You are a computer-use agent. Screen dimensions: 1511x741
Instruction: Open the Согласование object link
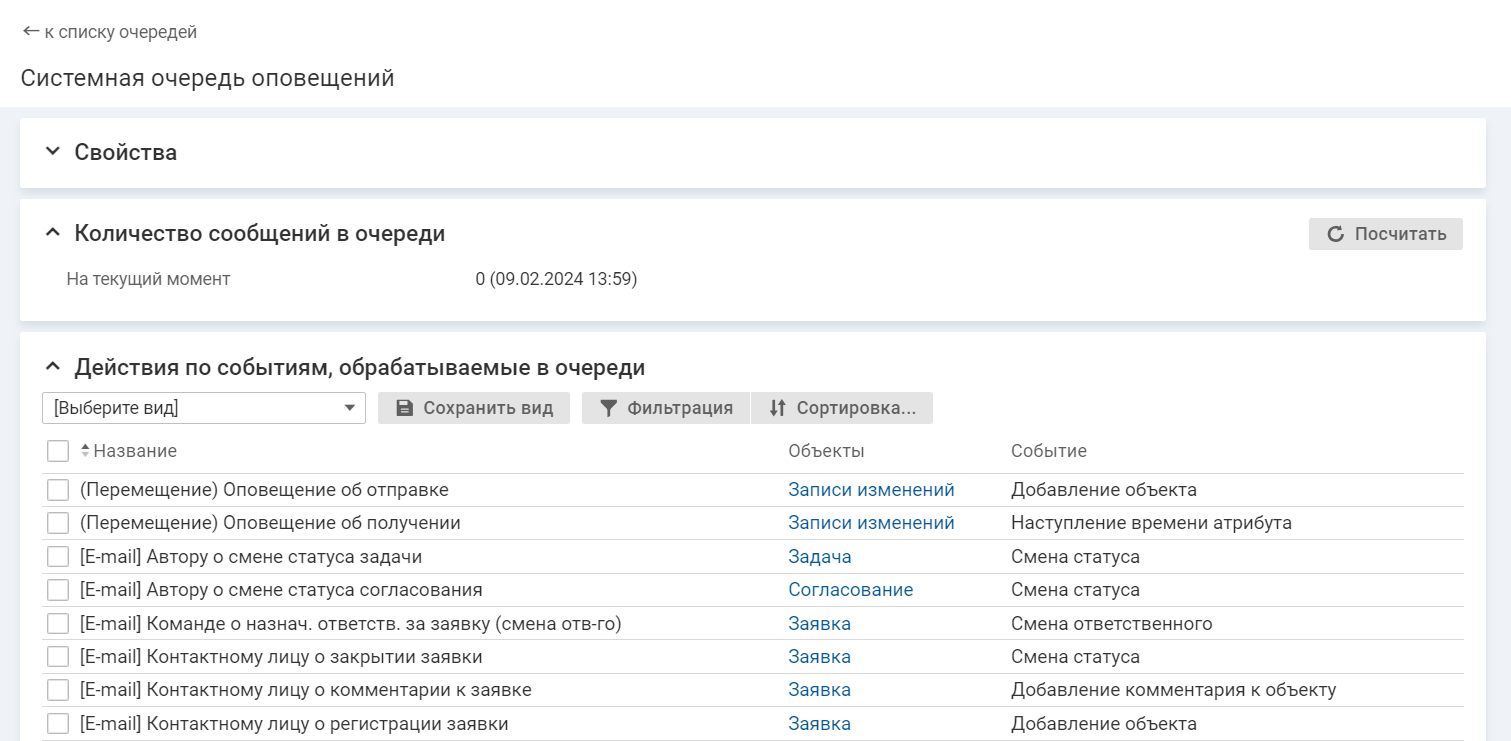click(x=850, y=590)
